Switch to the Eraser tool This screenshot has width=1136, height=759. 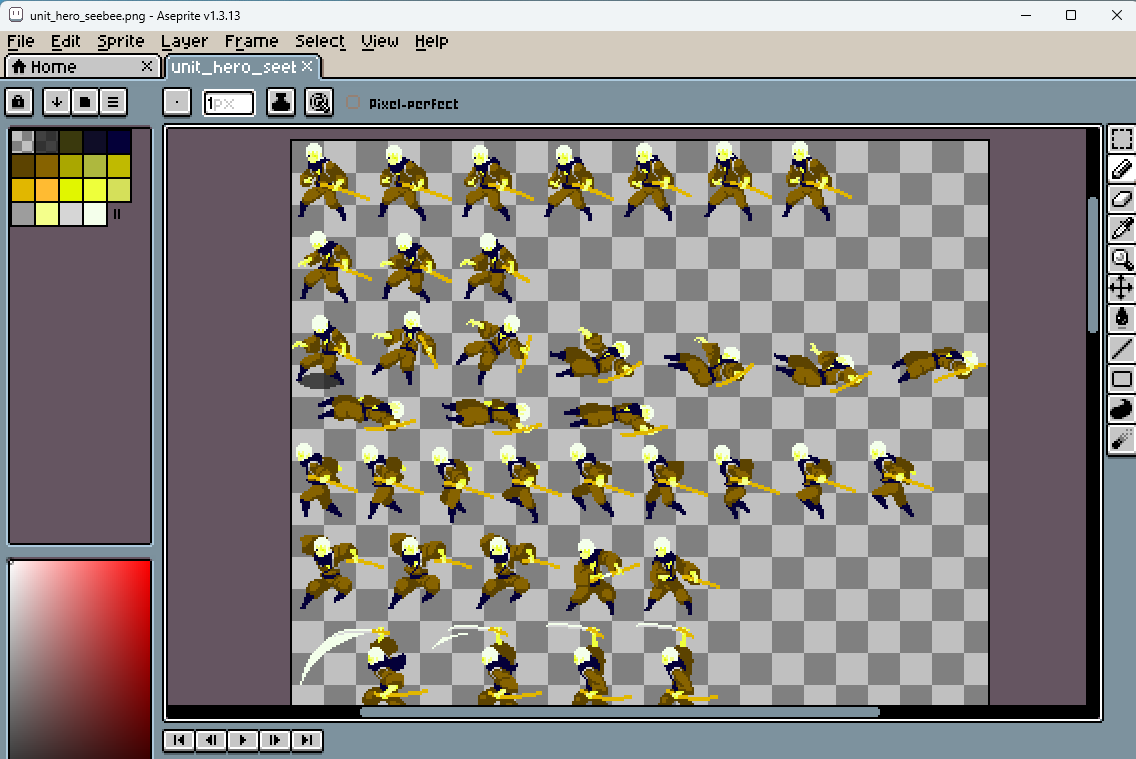1122,199
